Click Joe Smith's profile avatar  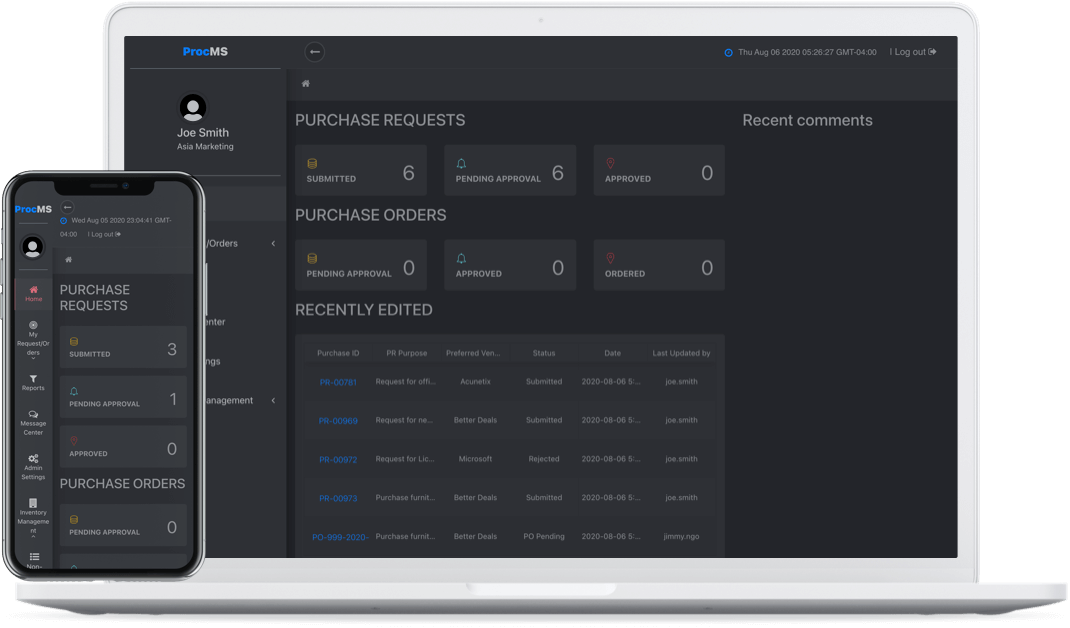pos(192,107)
